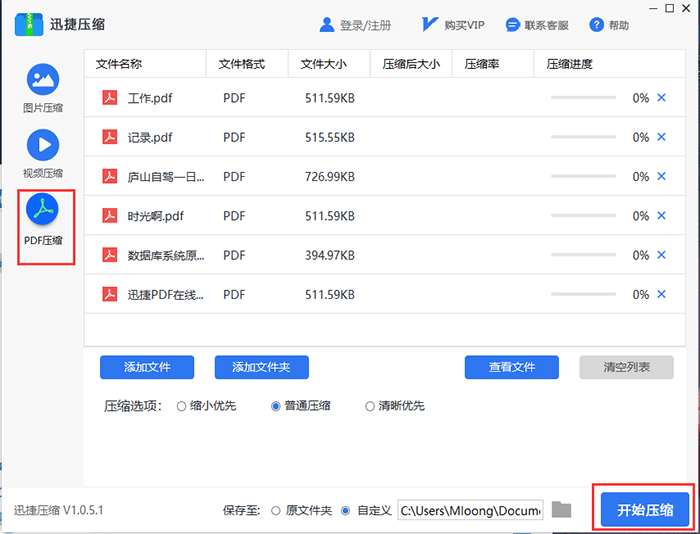Viewport: 700px width, 534px height.
Task: Select the PDF压缩 sidebar mode
Action: pyautogui.click(x=43, y=221)
